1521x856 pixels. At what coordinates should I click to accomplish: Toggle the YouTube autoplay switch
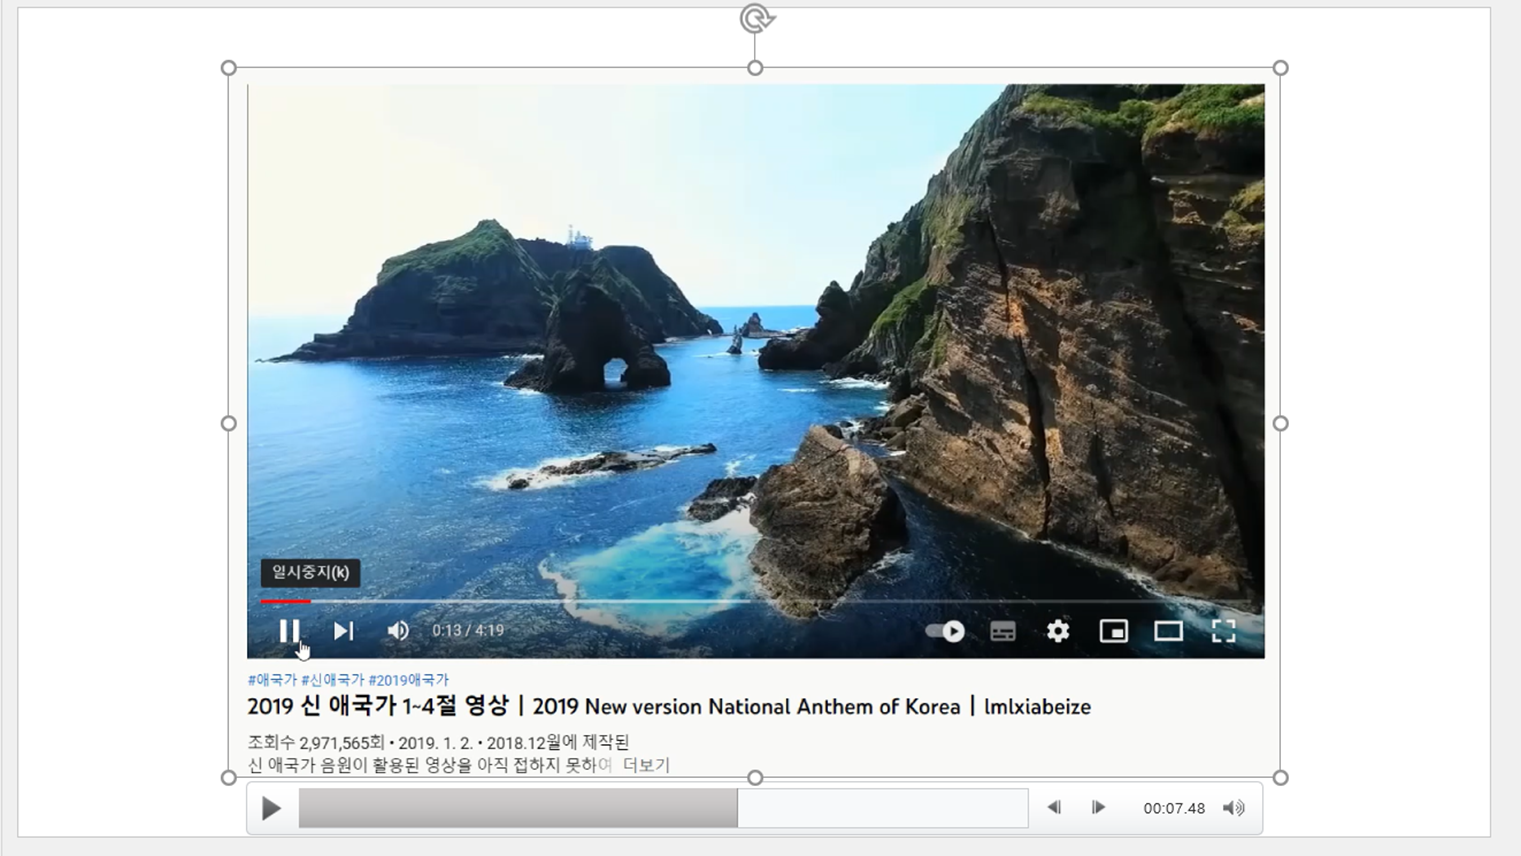tap(945, 631)
